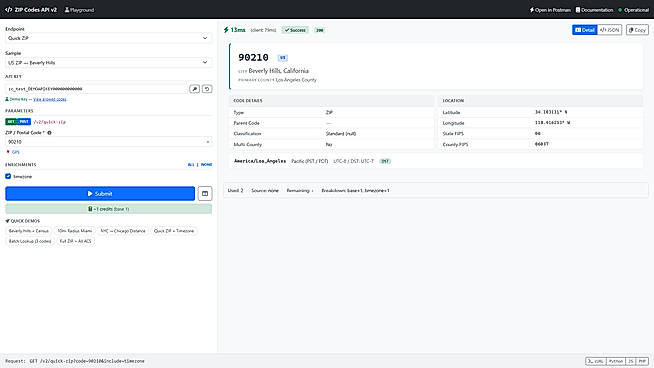
Task: Click the lightning 13ms response time
Action: (234, 30)
